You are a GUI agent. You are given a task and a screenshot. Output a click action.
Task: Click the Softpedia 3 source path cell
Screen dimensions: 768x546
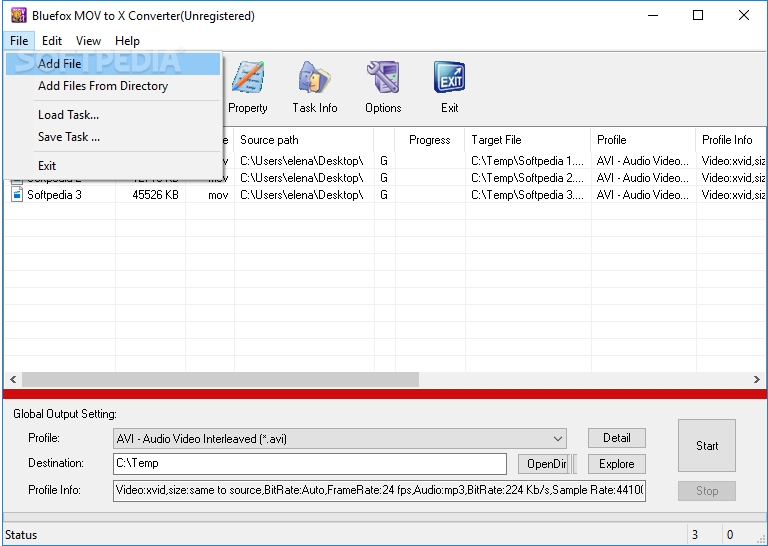[x=302, y=195]
